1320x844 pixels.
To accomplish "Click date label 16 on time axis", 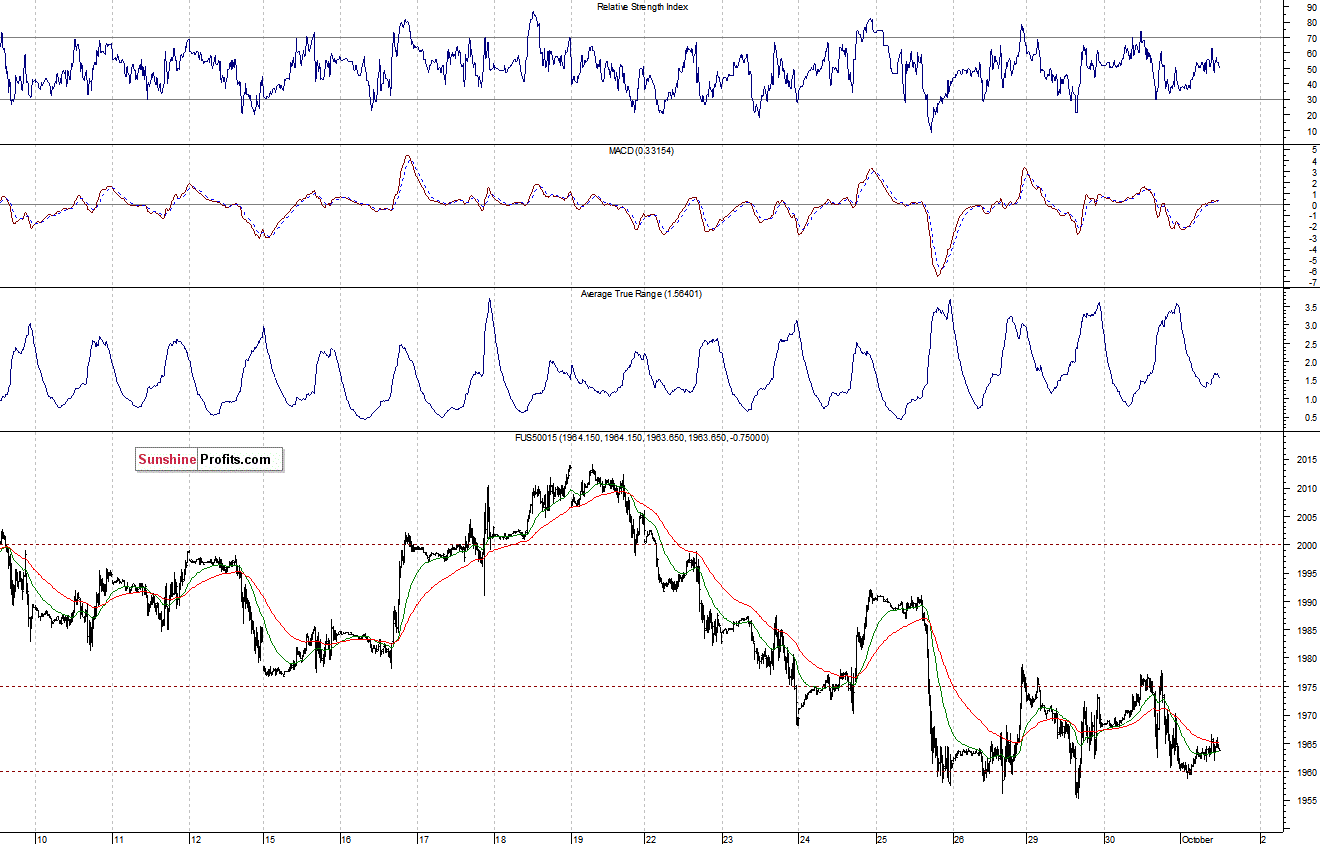I will point(346,839).
